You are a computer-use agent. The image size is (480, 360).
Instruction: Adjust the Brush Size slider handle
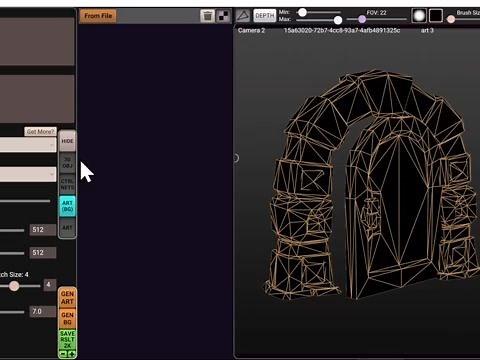click(x=451, y=19)
